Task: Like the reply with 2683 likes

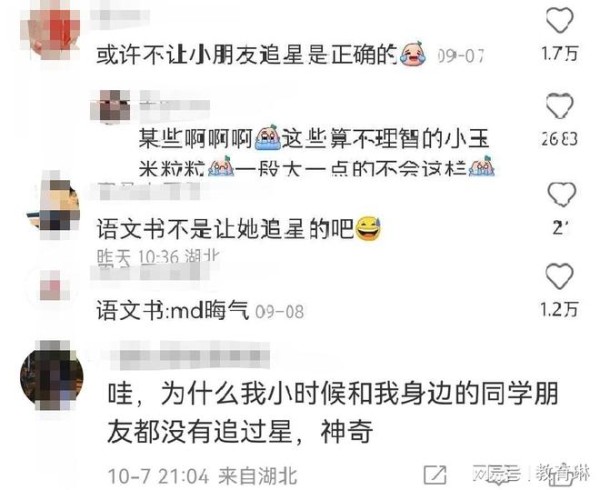Action: pyautogui.click(x=559, y=106)
